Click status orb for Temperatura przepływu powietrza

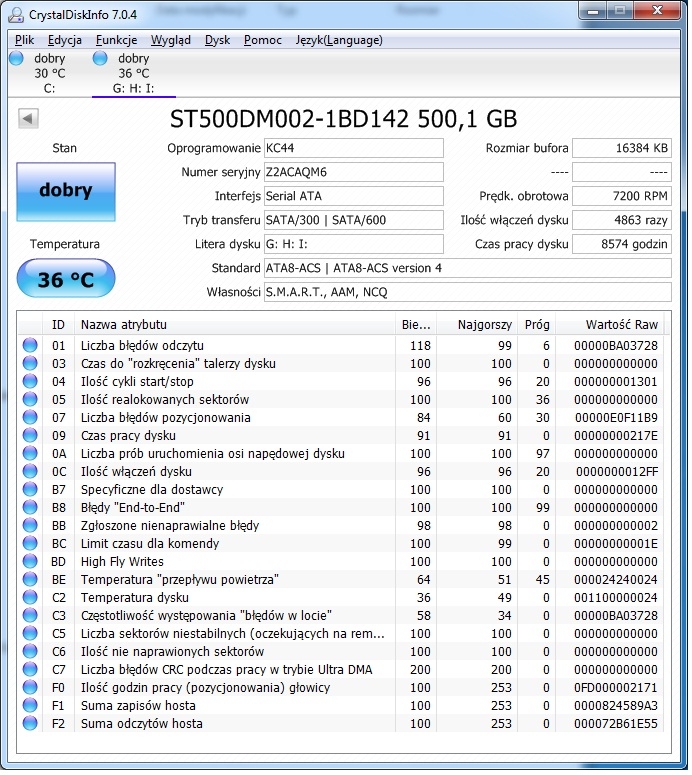click(x=30, y=579)
